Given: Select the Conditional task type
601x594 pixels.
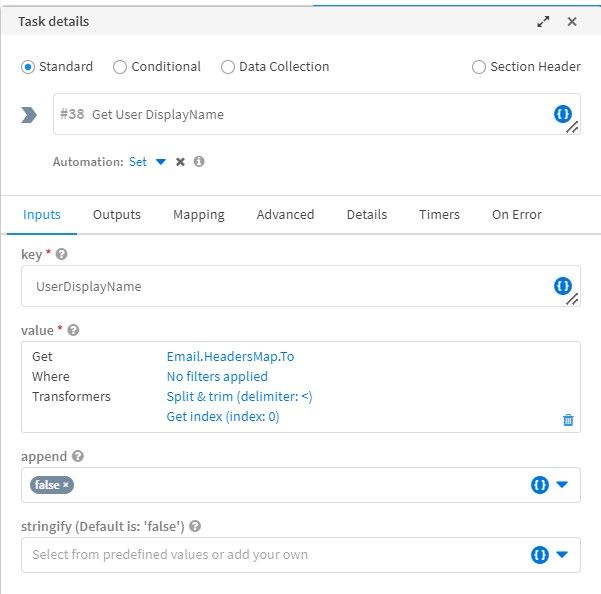Looking at the screenshot, I should click(x=120, y=67).
